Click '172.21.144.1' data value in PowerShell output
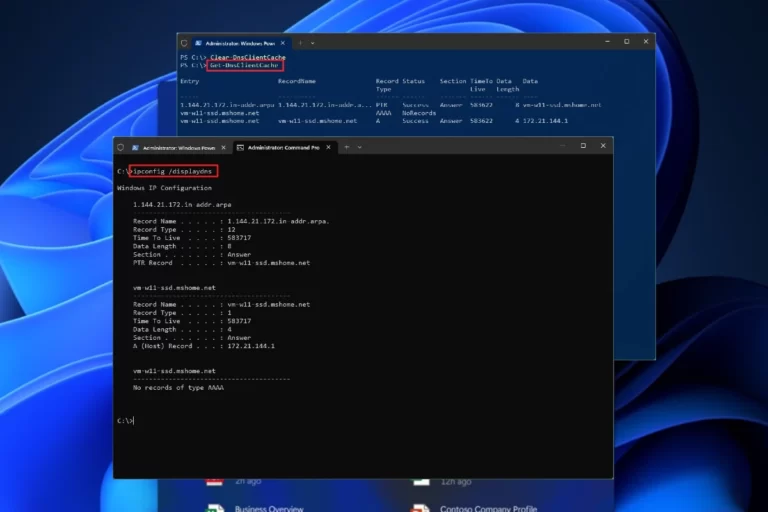The width and height of the screenshot is (768, 512). pos(545,121)
